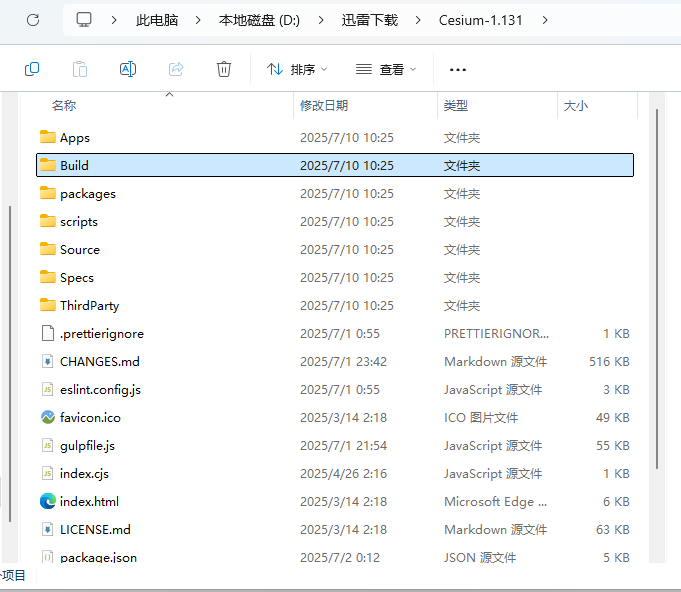Expand chevron after 此电脑 breadcrumb

coord(198,20)
